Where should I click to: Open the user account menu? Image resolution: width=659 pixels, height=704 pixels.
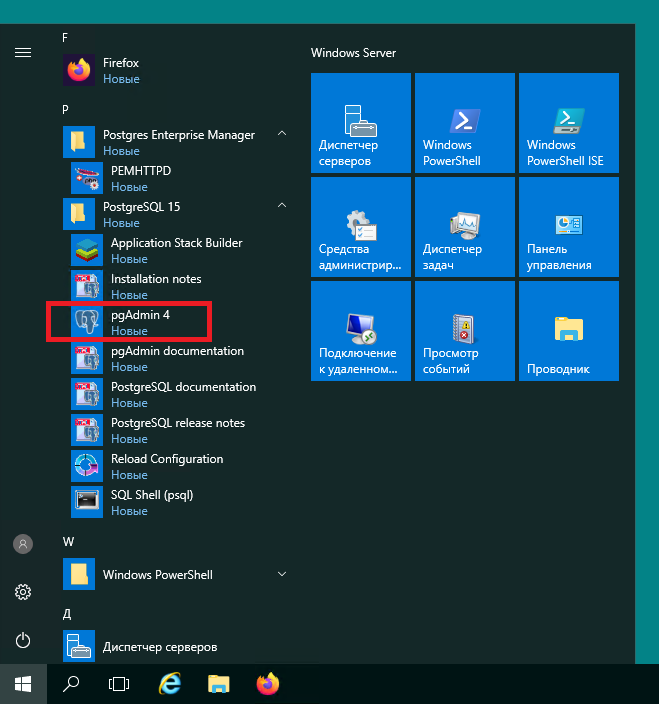23,544
